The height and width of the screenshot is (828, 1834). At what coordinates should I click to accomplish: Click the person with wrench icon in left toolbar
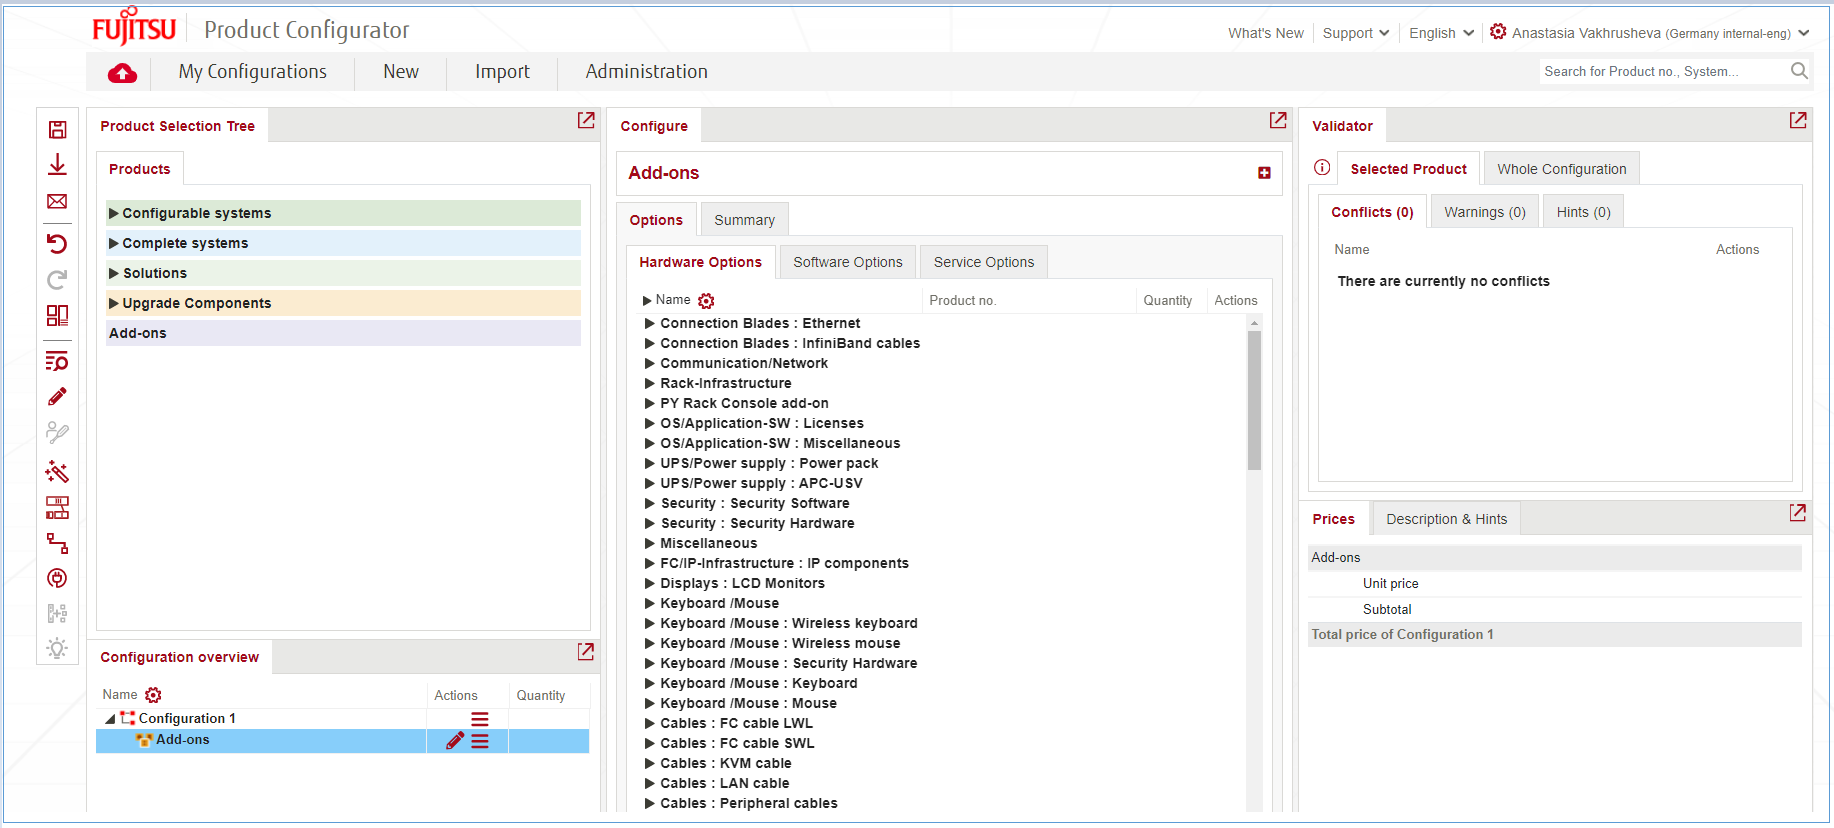point(57,433)
